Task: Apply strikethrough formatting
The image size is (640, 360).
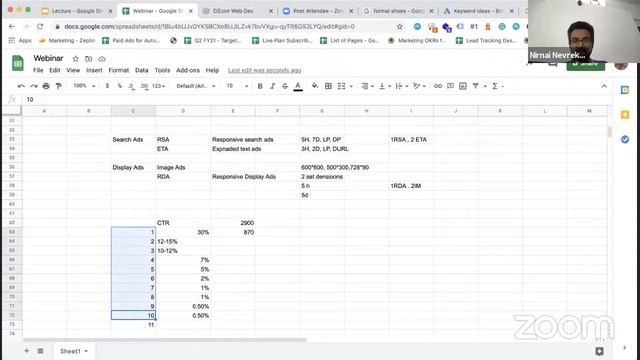Action: (x=285, y=86)
